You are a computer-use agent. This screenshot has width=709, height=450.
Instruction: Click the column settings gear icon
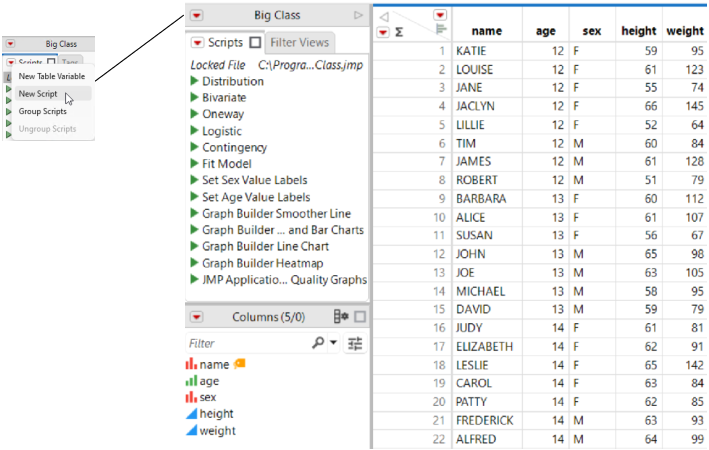click(341, 317)
